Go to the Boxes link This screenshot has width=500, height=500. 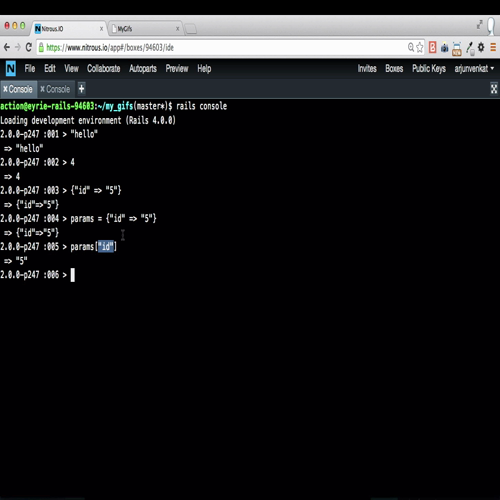[394, 69]
